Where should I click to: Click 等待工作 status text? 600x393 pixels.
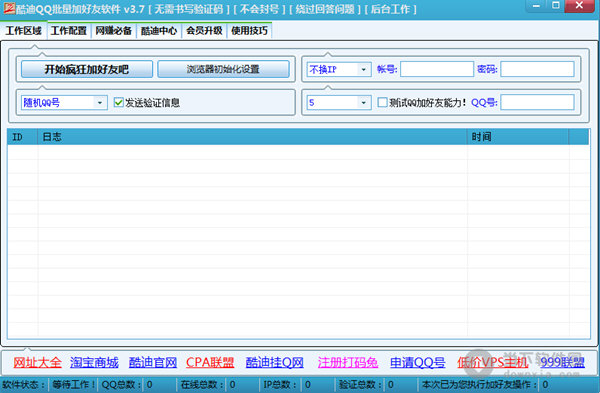[73, 385]
